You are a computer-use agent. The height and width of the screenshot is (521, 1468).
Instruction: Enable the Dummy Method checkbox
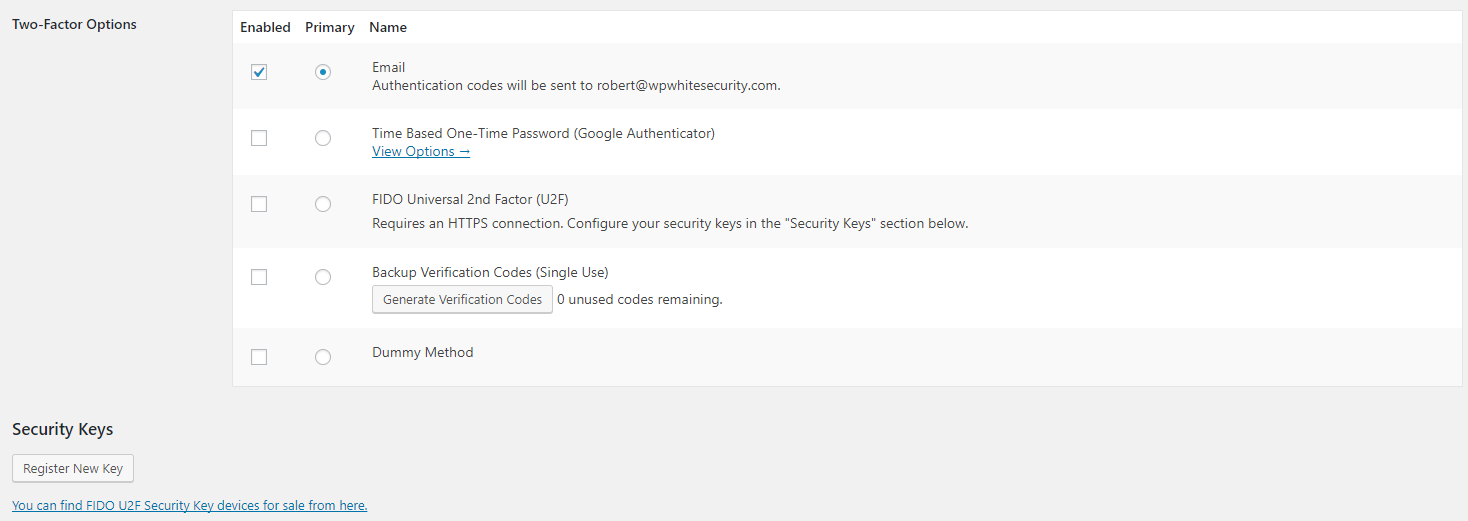coord(259,357)
